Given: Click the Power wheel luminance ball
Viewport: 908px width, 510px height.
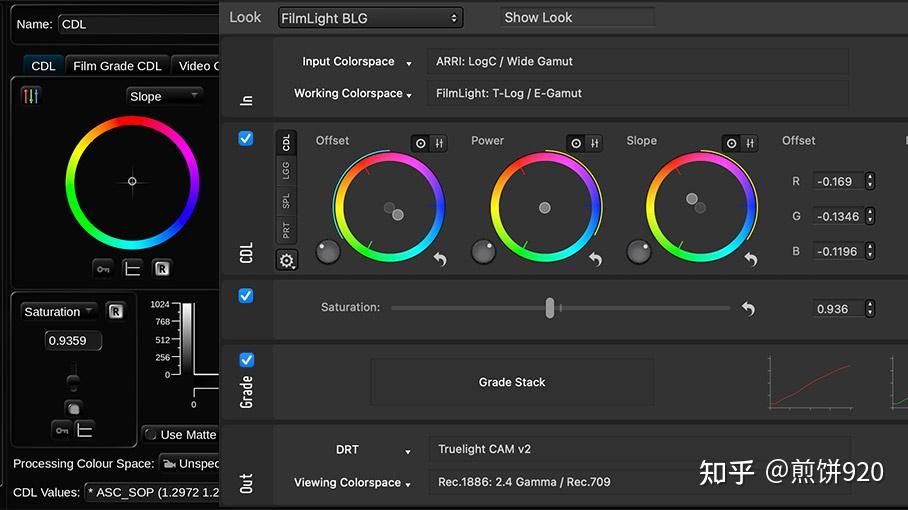Looking at the screenshot, I should tap(483, 252).
